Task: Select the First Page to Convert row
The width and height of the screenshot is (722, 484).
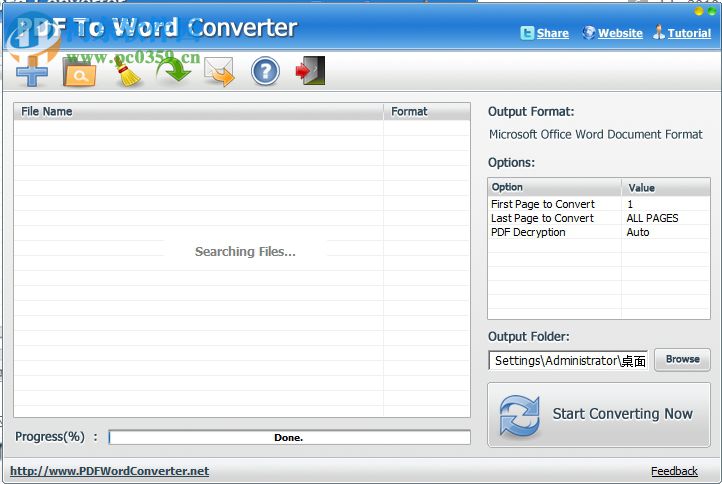Action: (599, 204)
